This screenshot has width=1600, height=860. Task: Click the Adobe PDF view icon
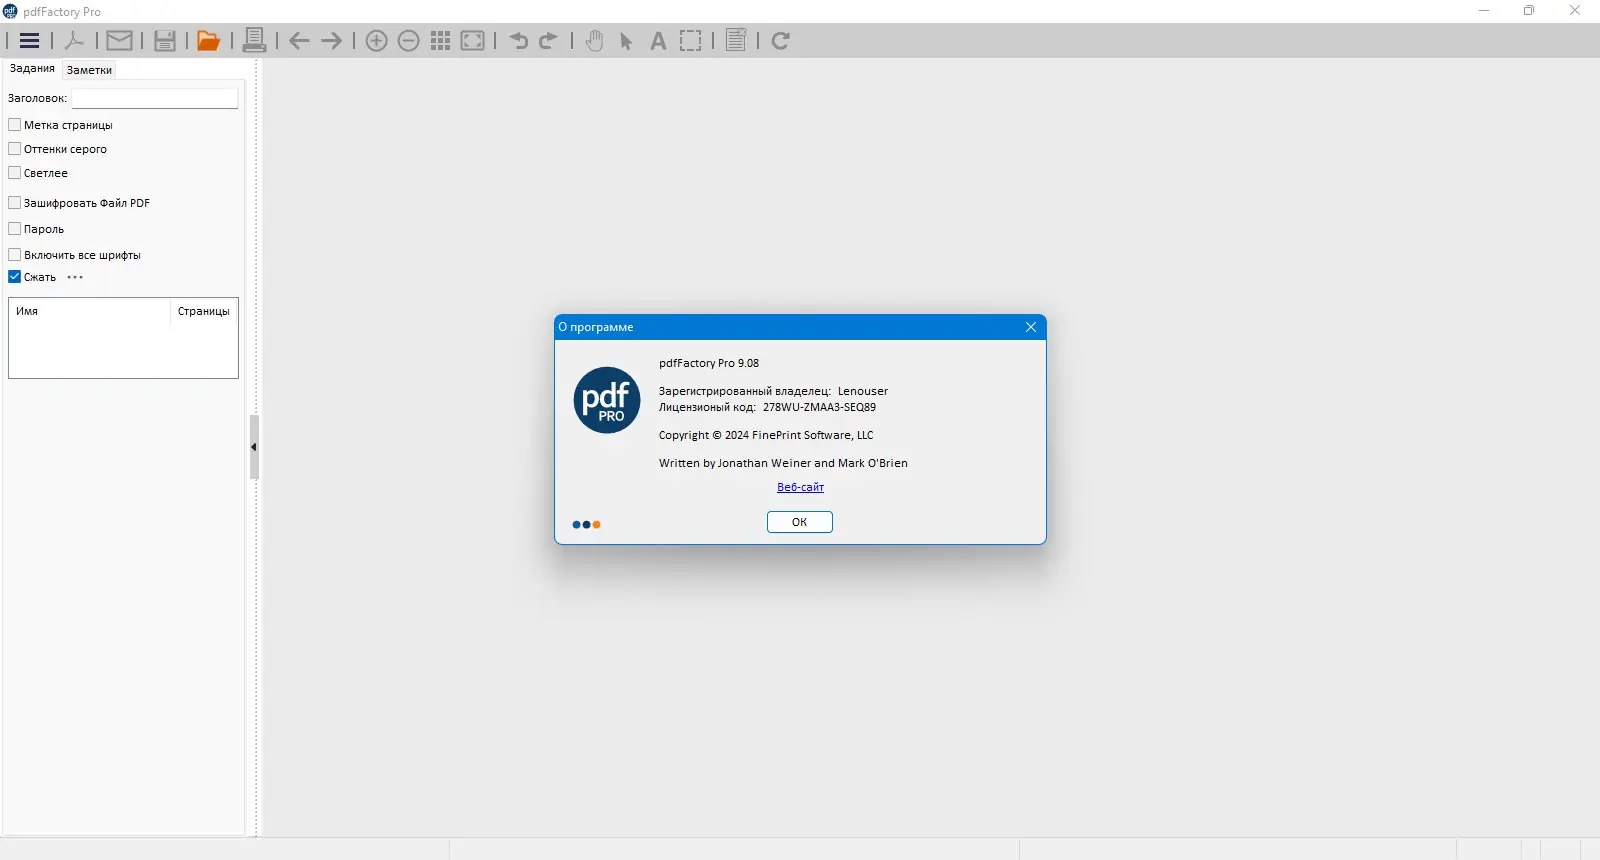pyautogui.click(x=74, y=41)
